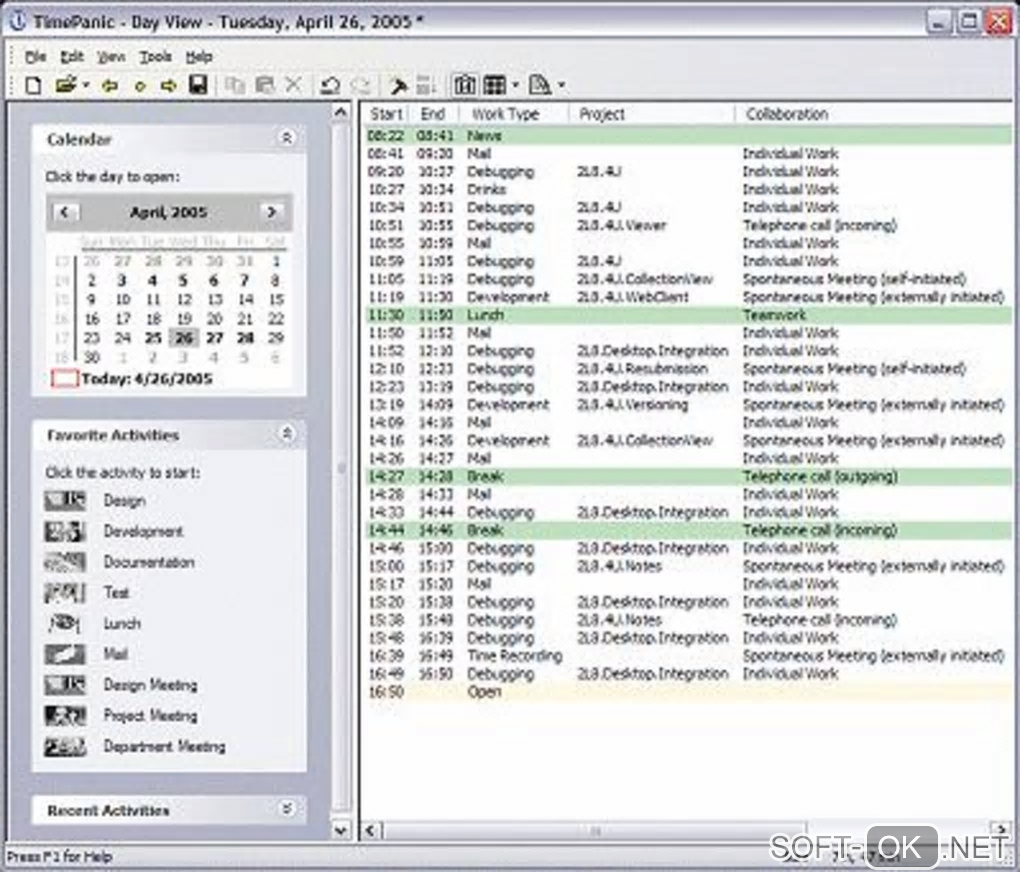The width and height of the screenshot is (1020, 872).
Task: Click Today: 4/26/2005 link
Action: coord(132,379)
